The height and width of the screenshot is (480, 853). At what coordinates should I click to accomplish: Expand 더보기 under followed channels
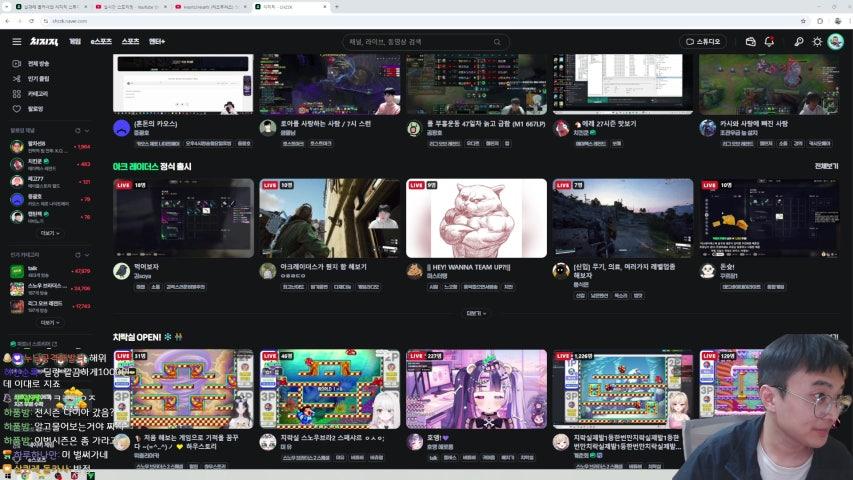coord(49,233)
